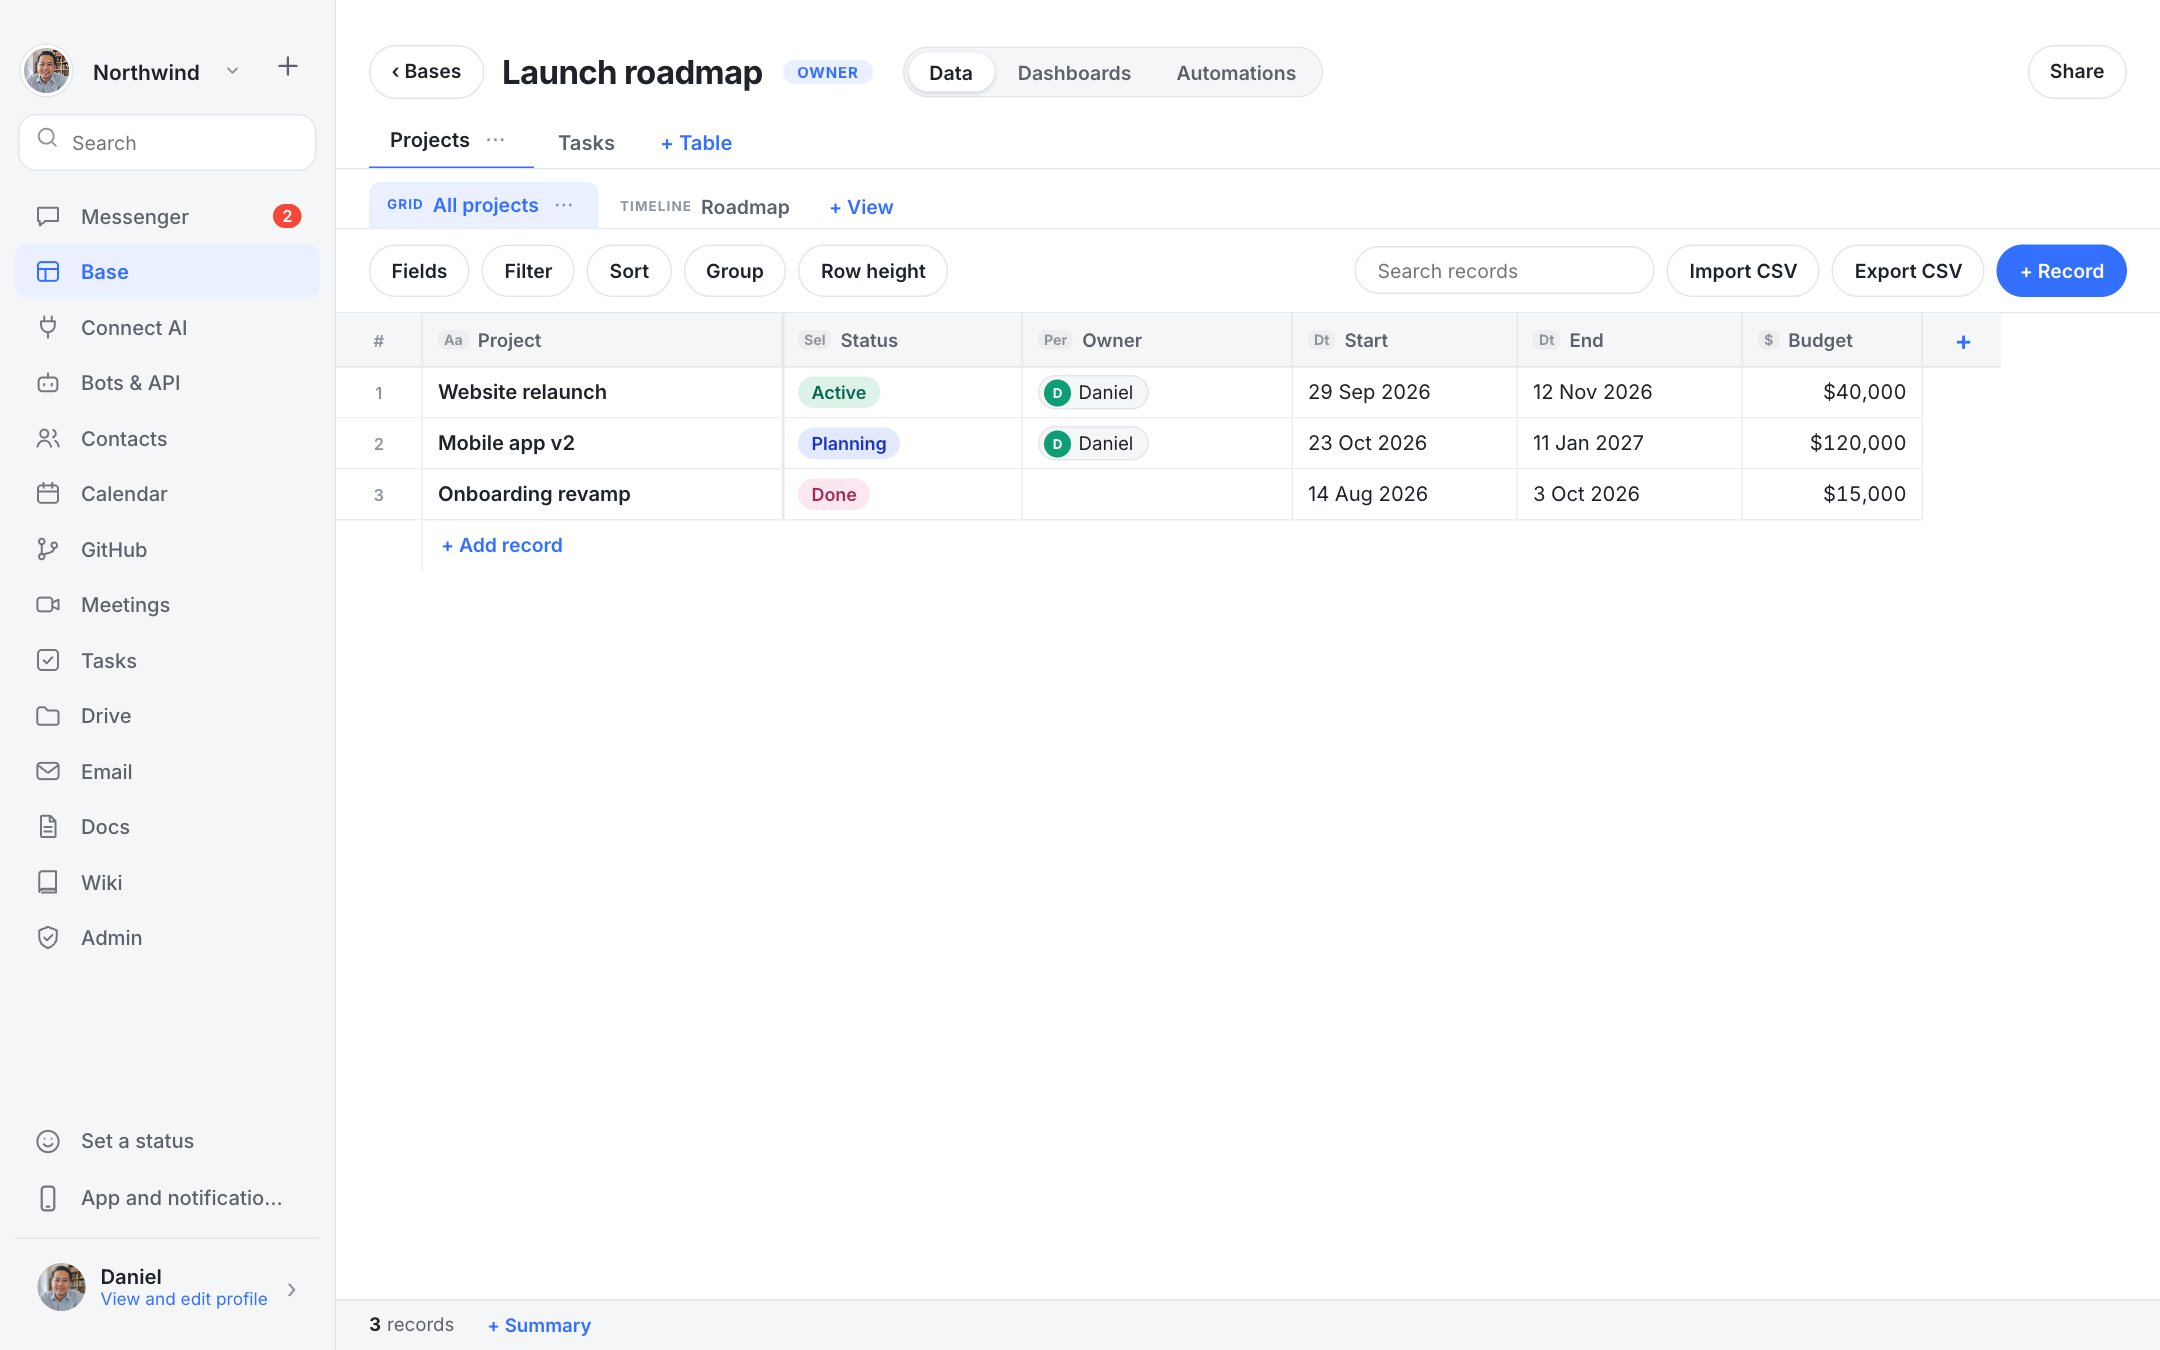Click + View to add a view
The width and height of the screenshot is (2160, 1350).
[x=861, y=207]
